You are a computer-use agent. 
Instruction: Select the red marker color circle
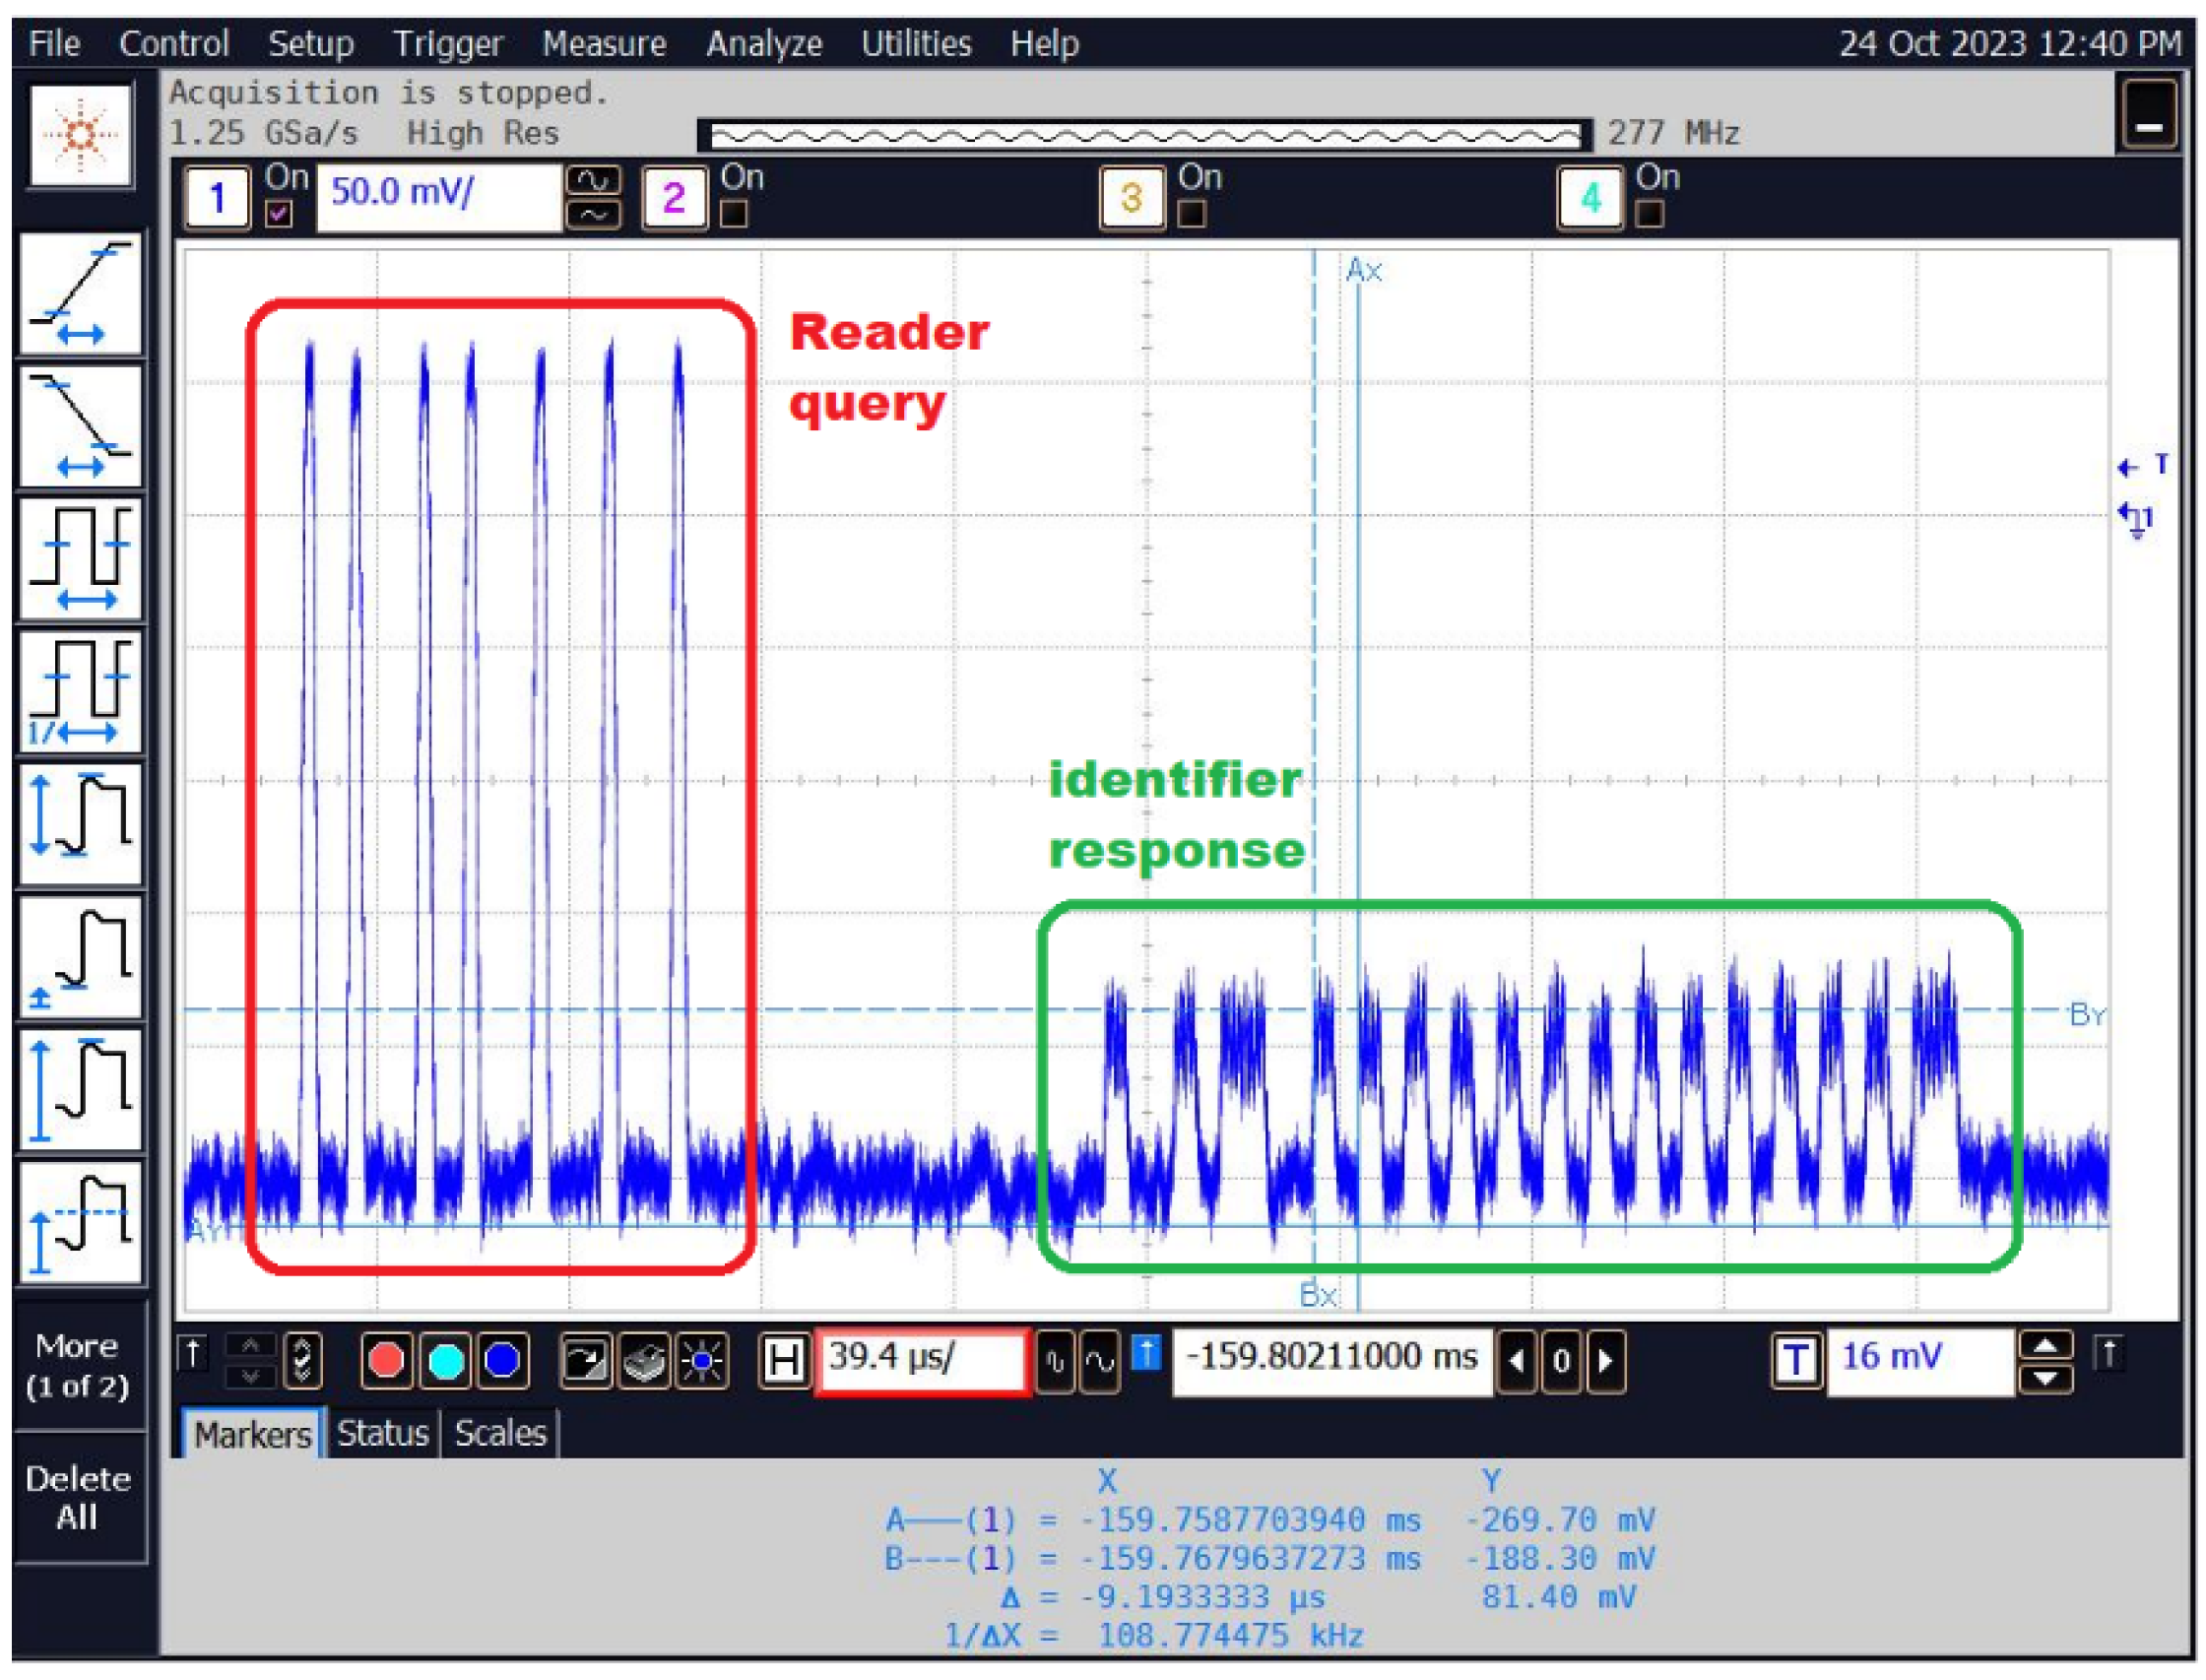[x=385, y=1358]
